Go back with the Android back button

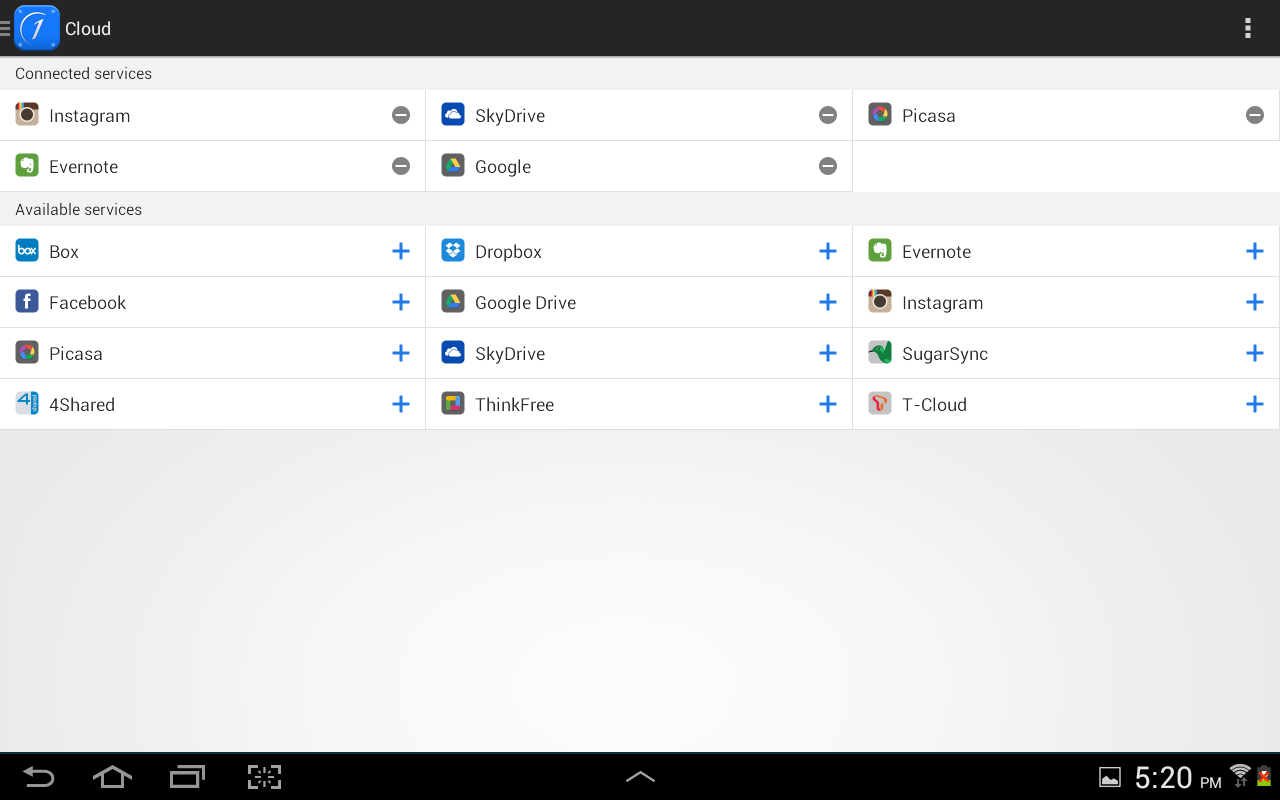[39, 777]
